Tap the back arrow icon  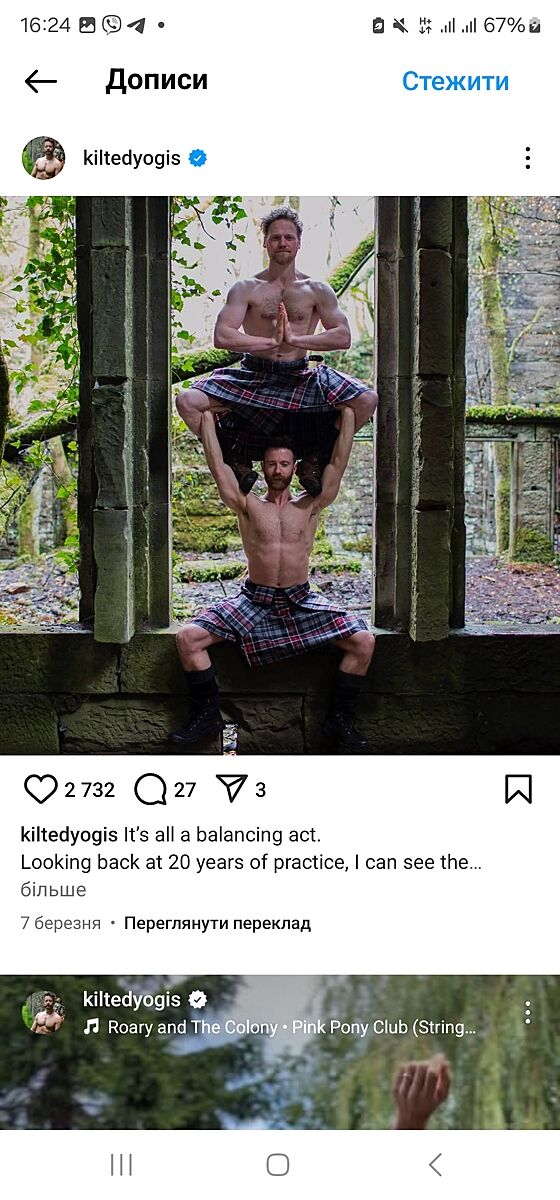tap(41, 81)
